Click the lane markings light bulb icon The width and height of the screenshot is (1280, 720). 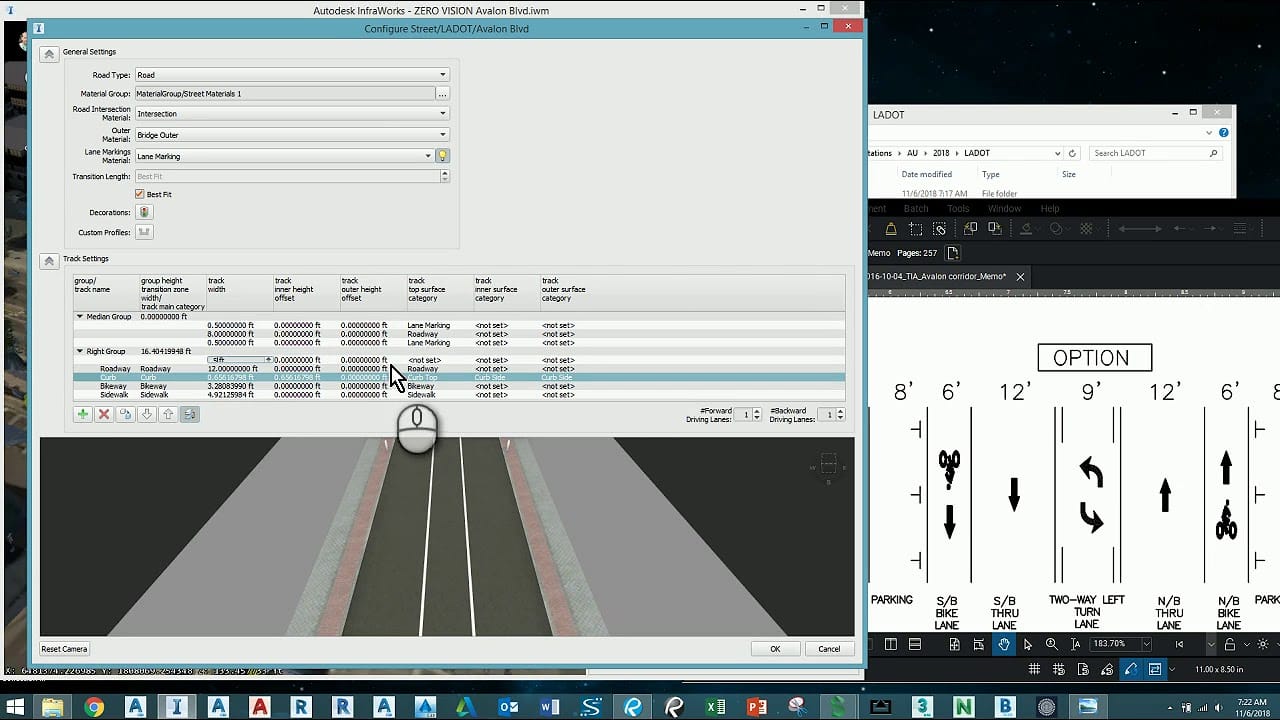tap(442, 156)
